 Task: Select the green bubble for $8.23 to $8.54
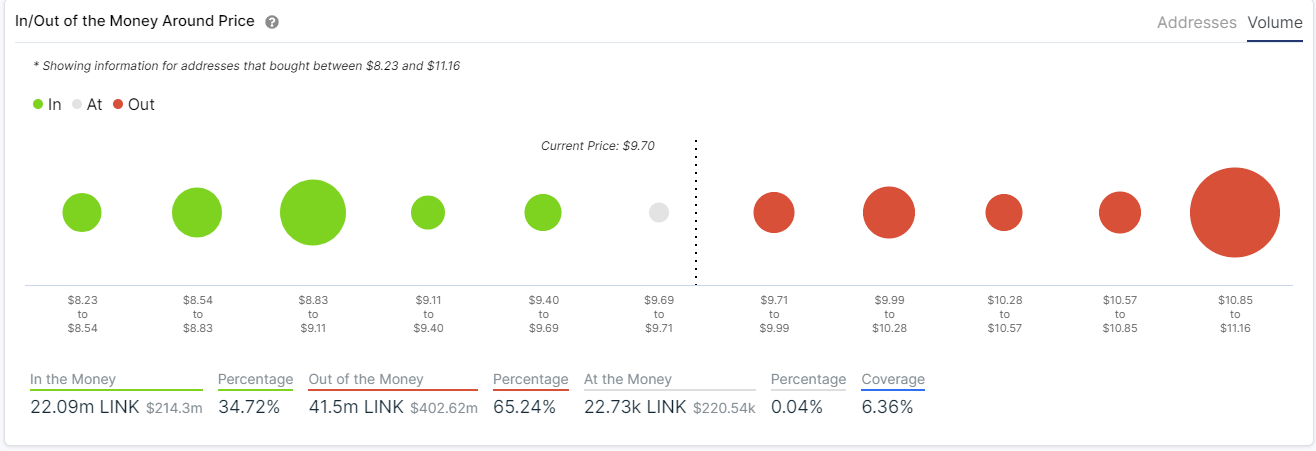(x=82, y=213)
